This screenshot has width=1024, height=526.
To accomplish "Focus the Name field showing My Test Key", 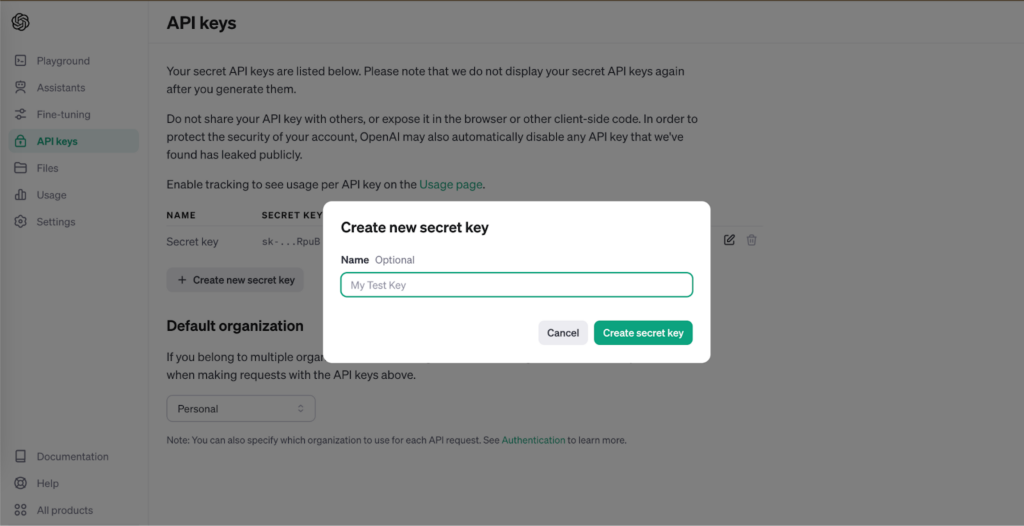I will 517,285.
